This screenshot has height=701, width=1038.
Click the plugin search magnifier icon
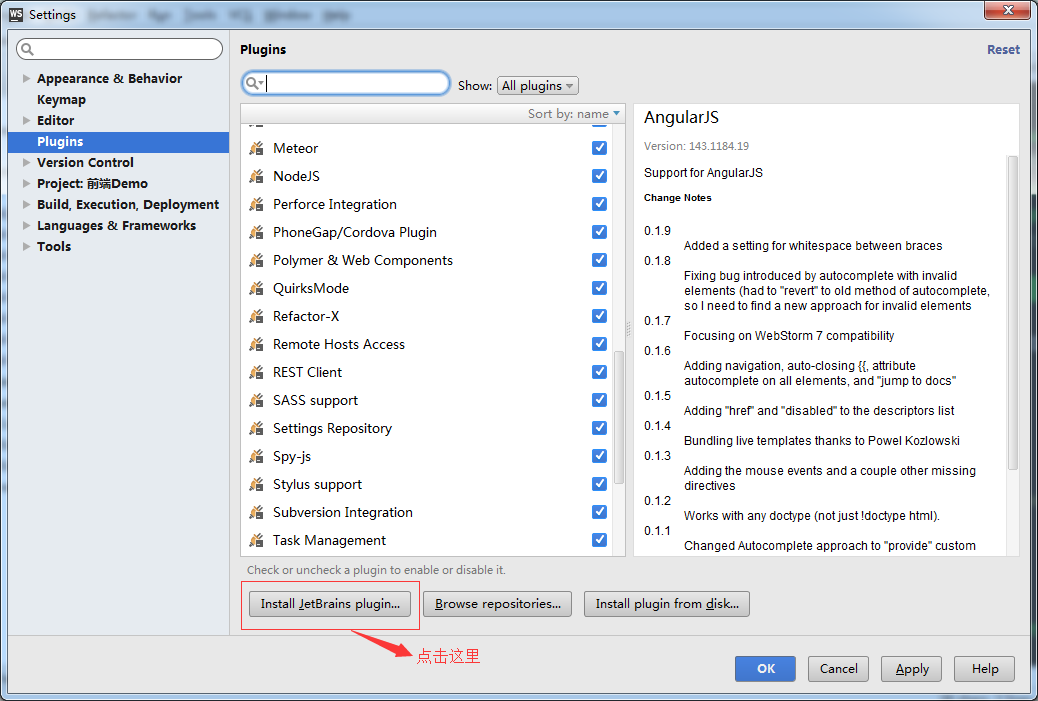[x=253, y=83]
